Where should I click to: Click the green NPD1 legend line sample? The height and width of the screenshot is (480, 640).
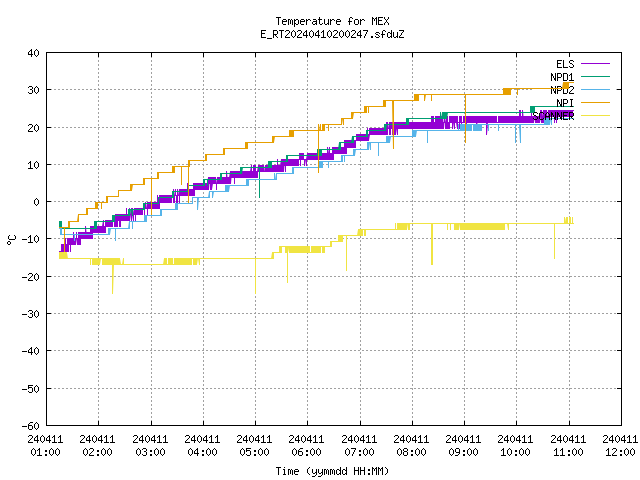595,76
